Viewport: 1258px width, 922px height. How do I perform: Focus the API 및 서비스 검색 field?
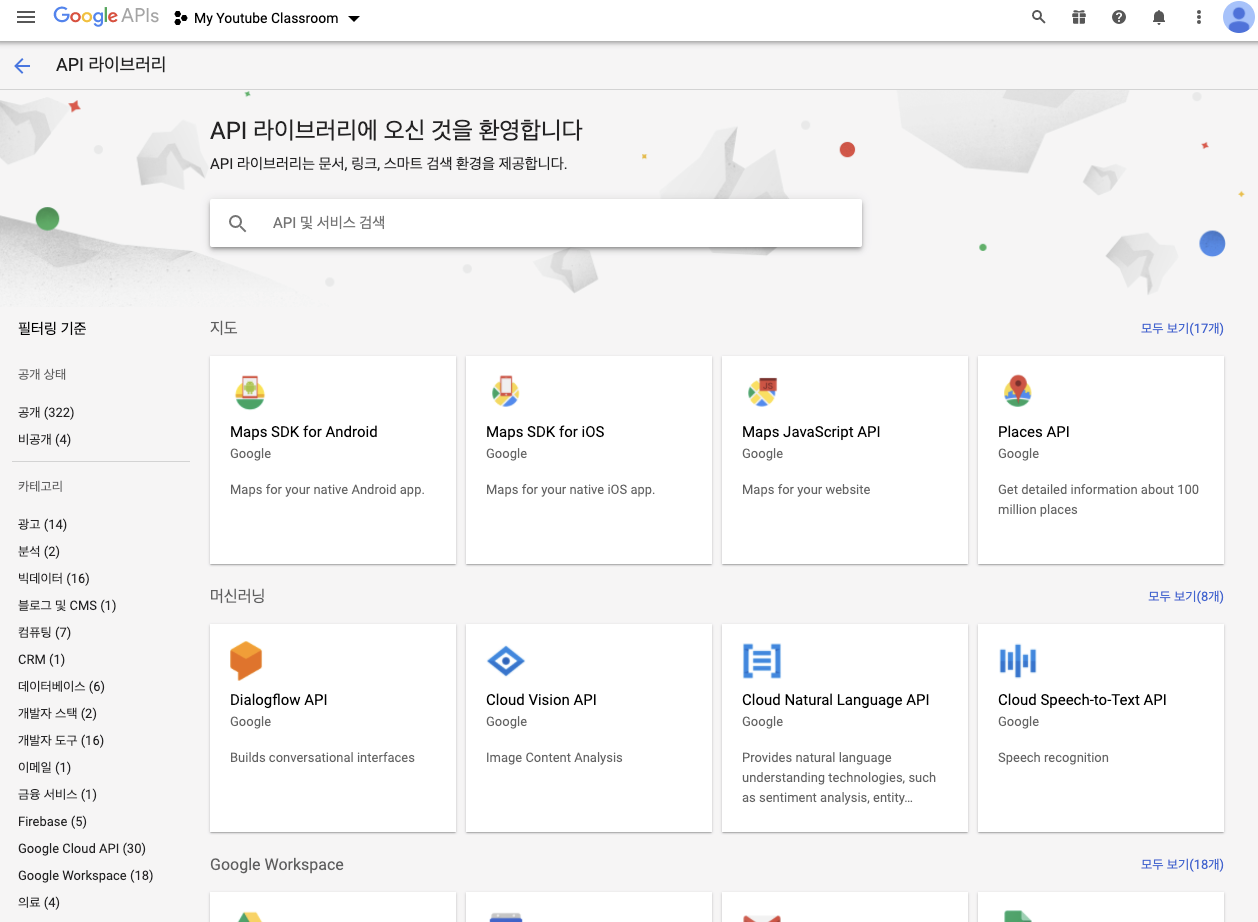[536, 223]
